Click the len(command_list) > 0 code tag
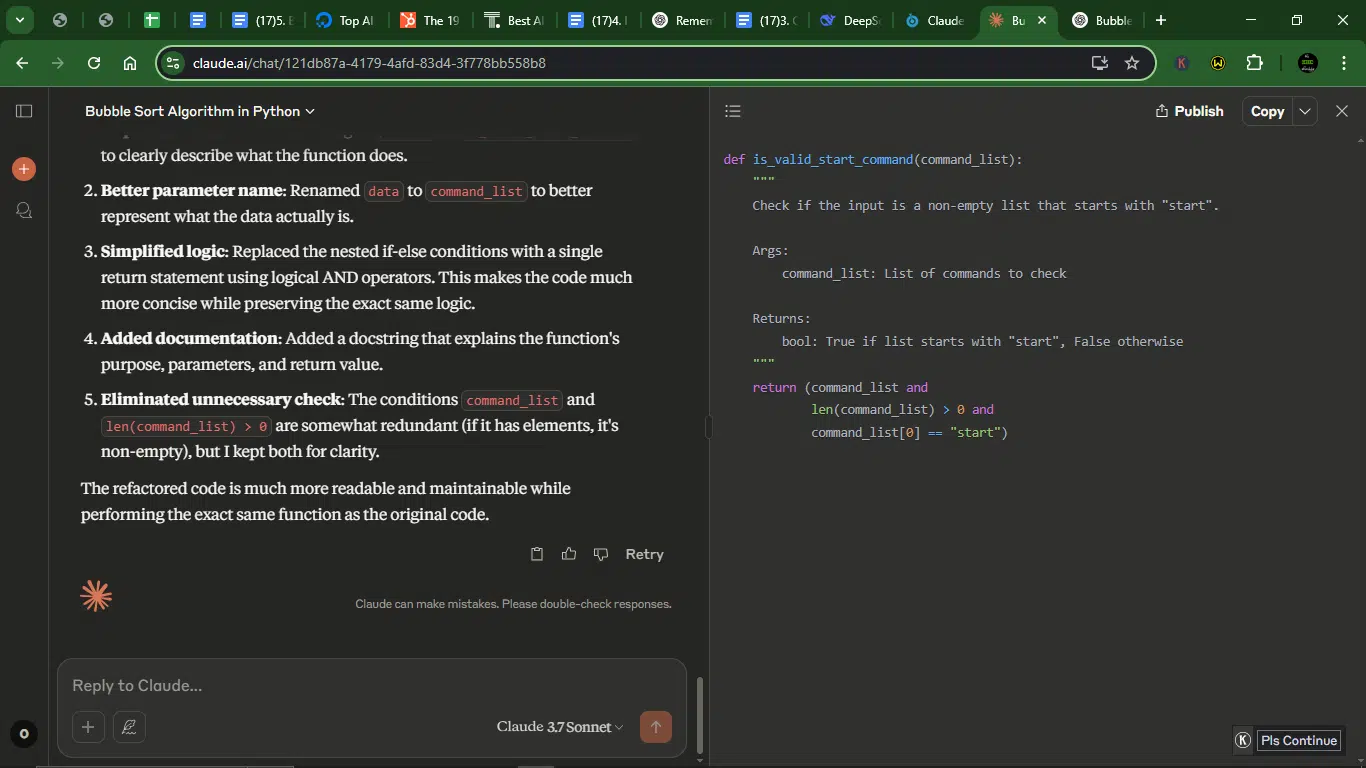Image resolution: width=1366 pixels, height=768 pixels. (x=186, y=426)
